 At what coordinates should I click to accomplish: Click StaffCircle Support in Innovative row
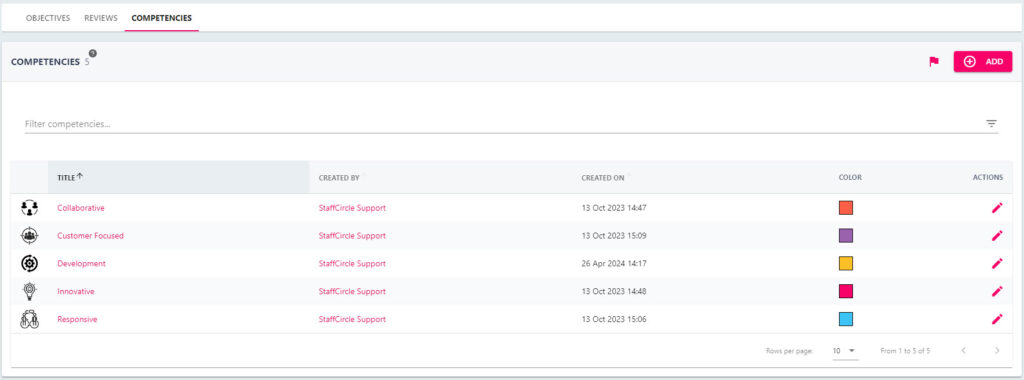[x=352, y=292]
